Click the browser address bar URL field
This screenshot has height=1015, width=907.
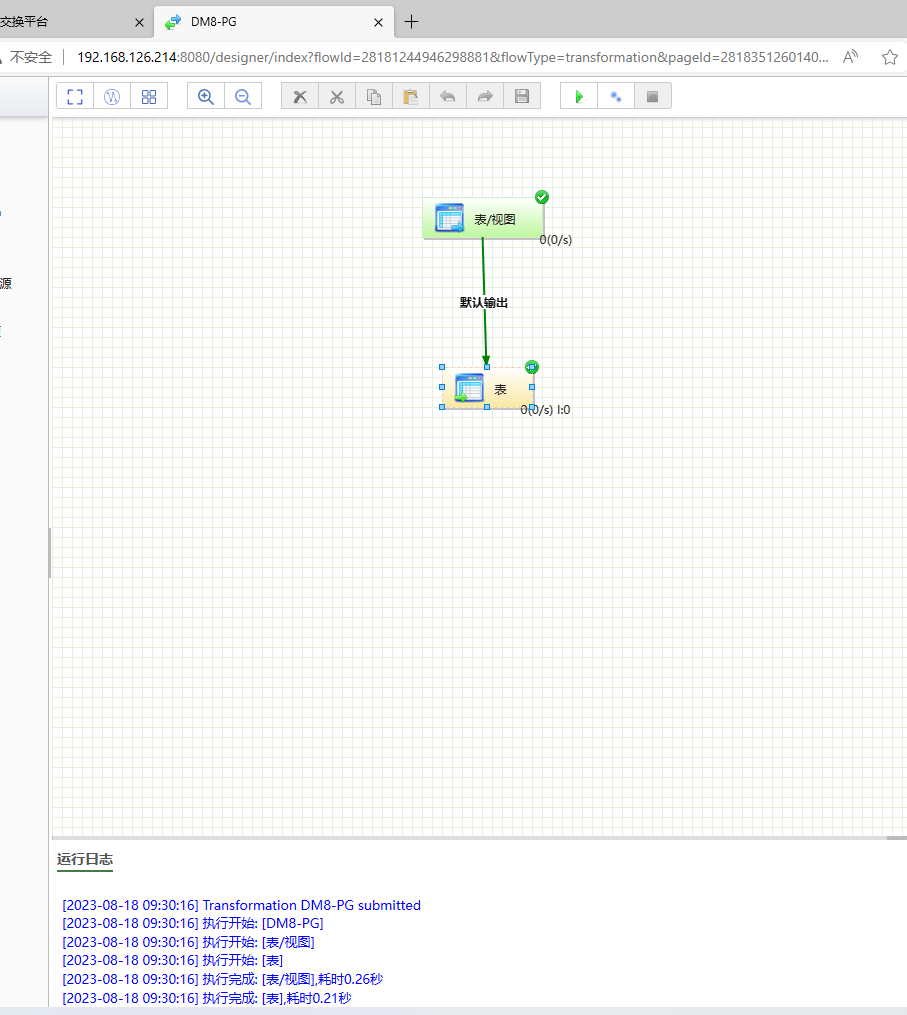pos(450,57)
